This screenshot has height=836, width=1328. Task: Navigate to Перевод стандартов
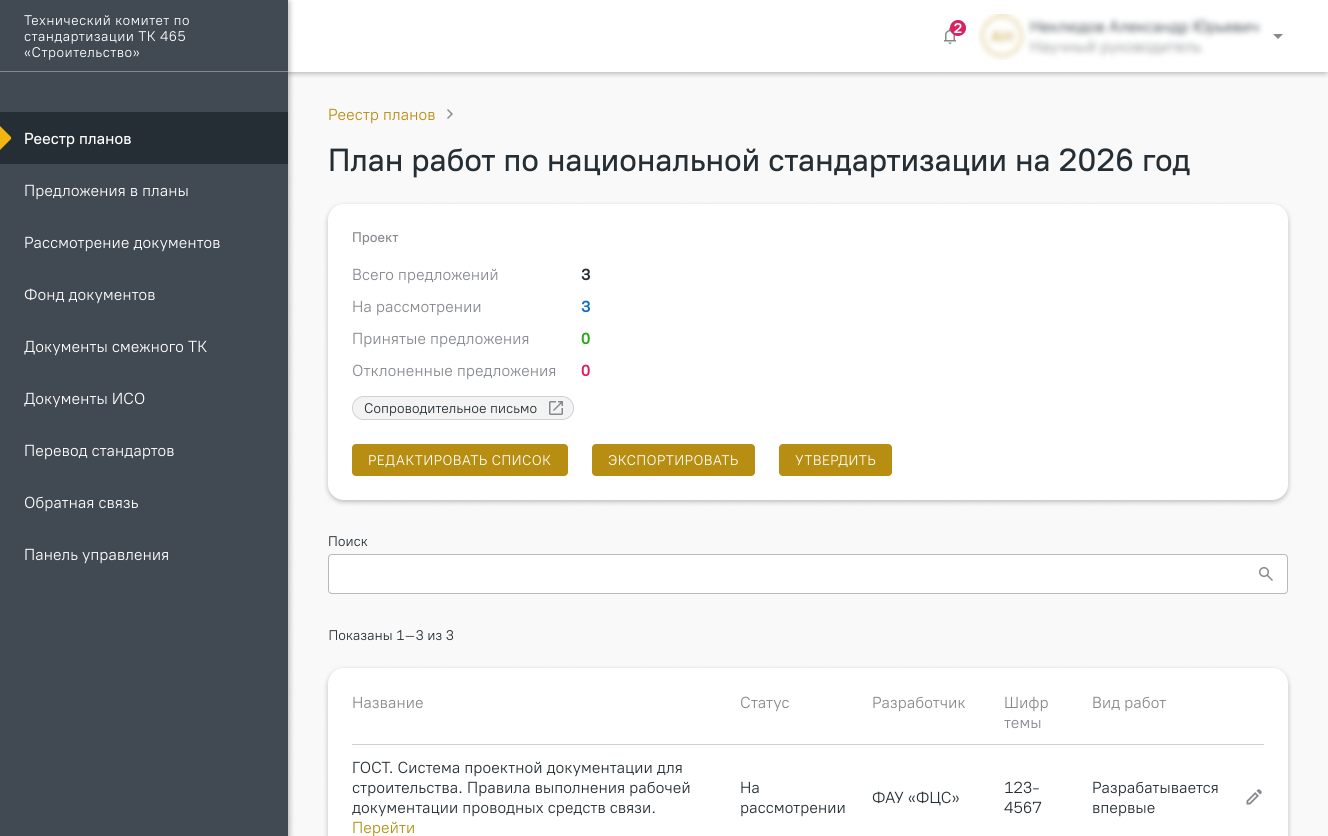pos(99,451)
